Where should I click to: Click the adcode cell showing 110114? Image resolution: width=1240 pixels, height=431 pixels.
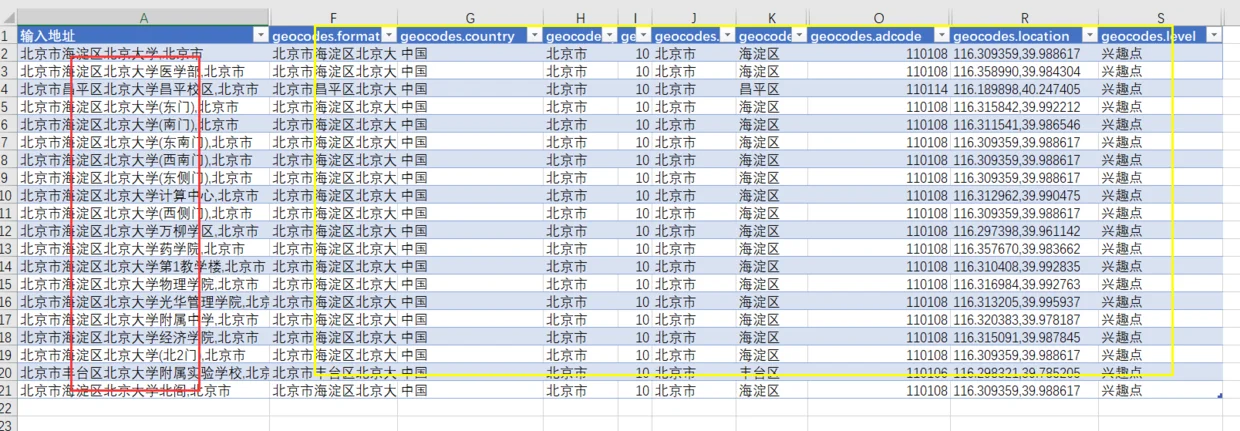[878, 89]
